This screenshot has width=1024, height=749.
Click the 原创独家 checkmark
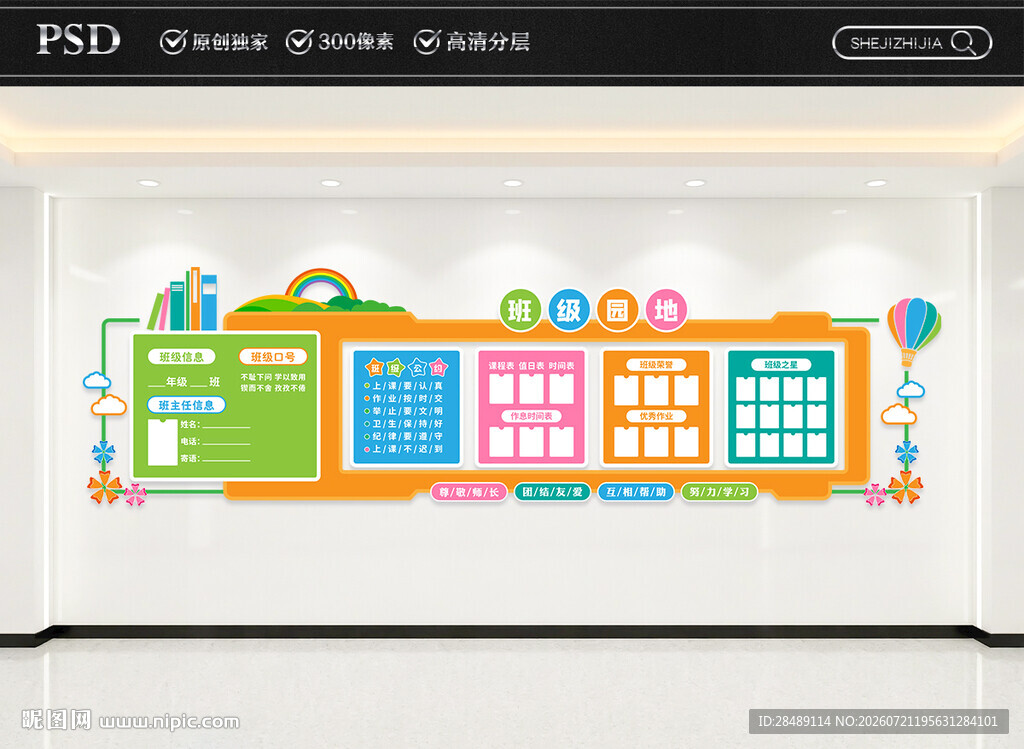click(174, 42)
